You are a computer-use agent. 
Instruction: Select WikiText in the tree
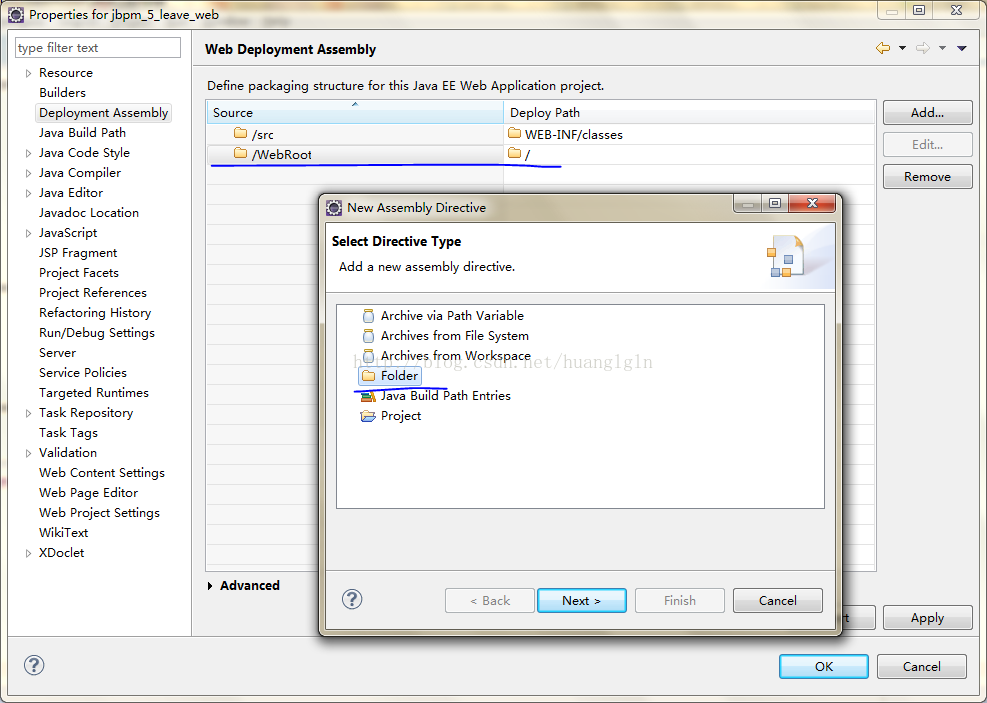point(64,533)
